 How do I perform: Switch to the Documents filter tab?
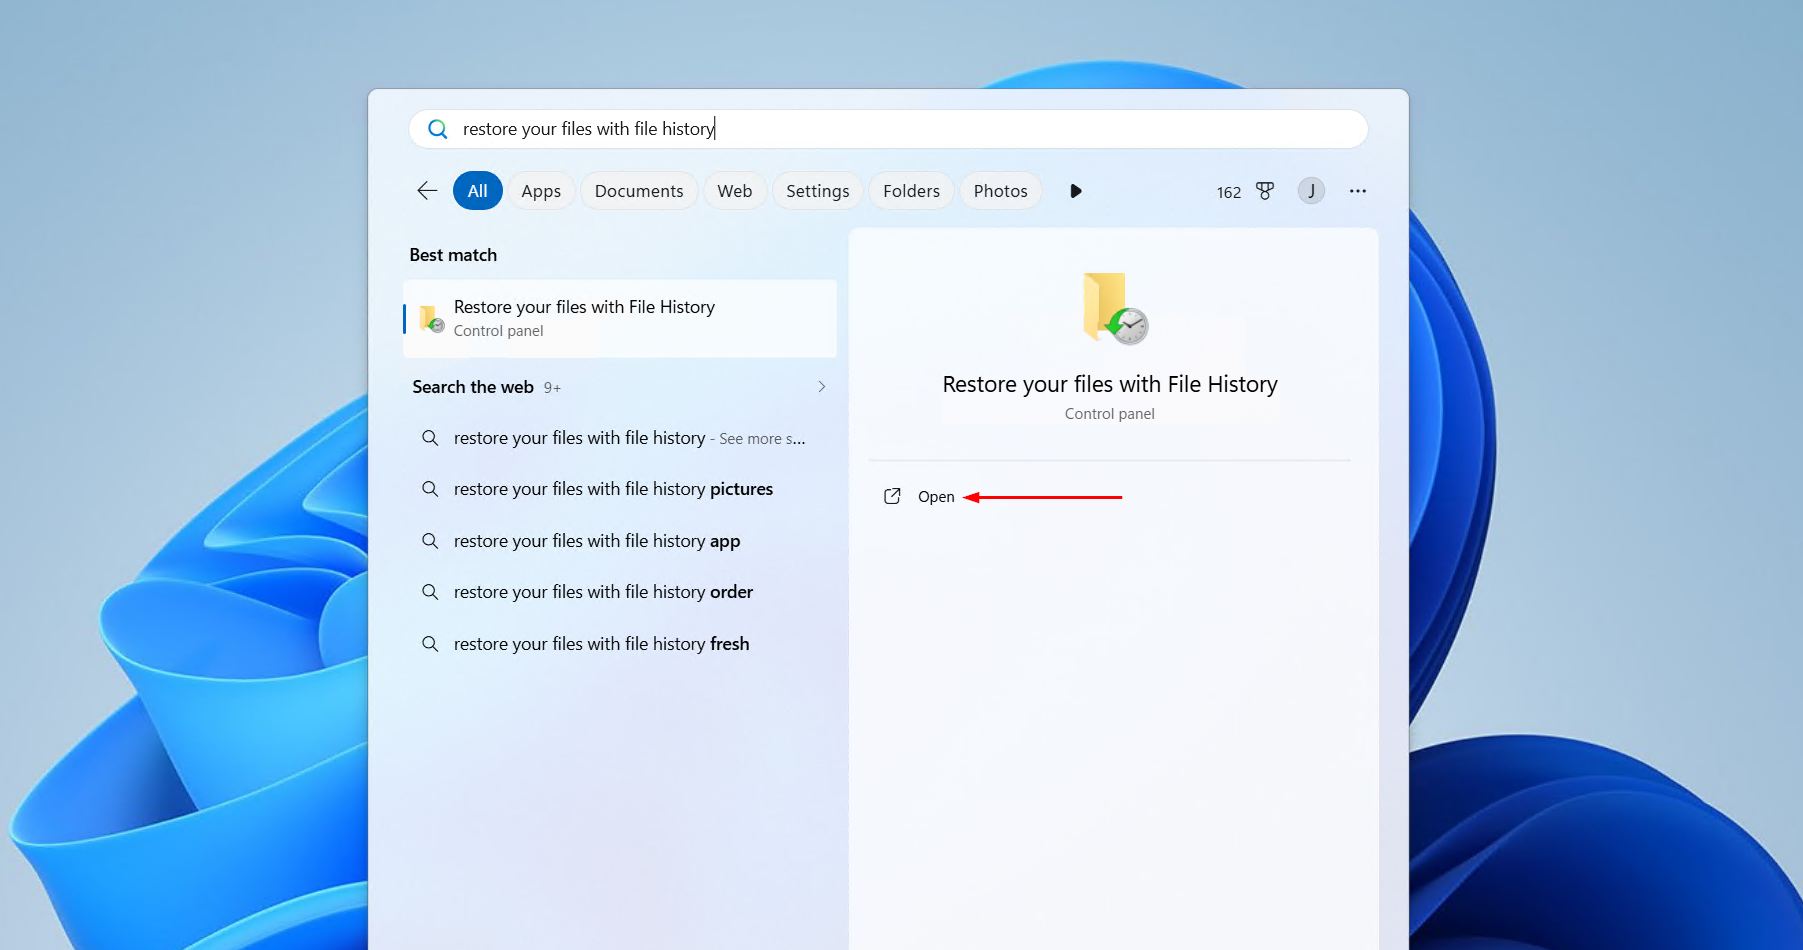point(639,191)
